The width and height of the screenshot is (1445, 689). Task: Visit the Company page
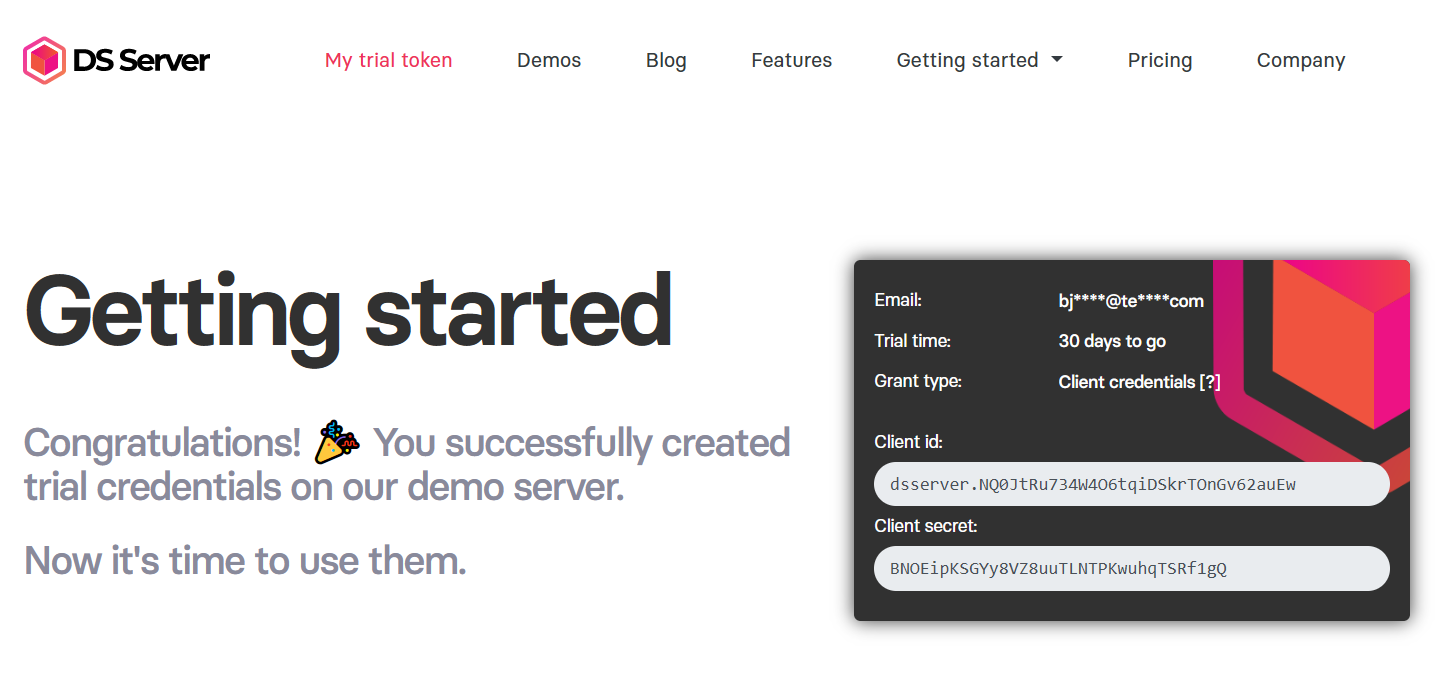(1301, 60)
